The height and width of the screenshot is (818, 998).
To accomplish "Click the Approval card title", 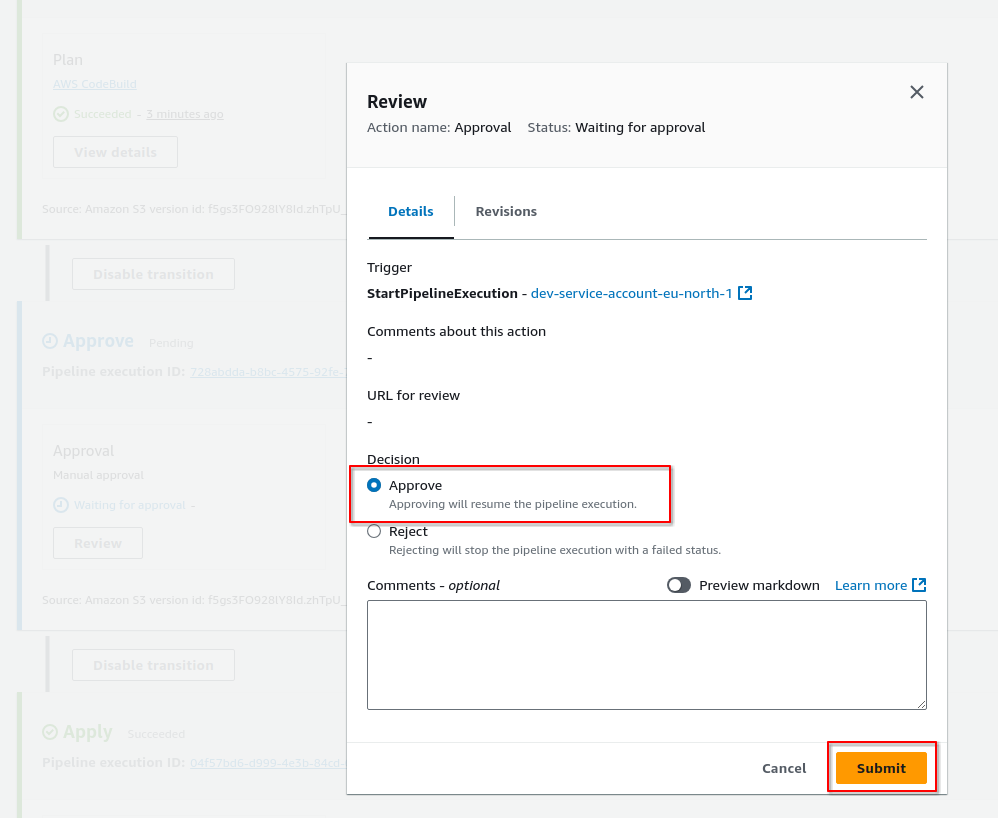I will tap(83, 451).
